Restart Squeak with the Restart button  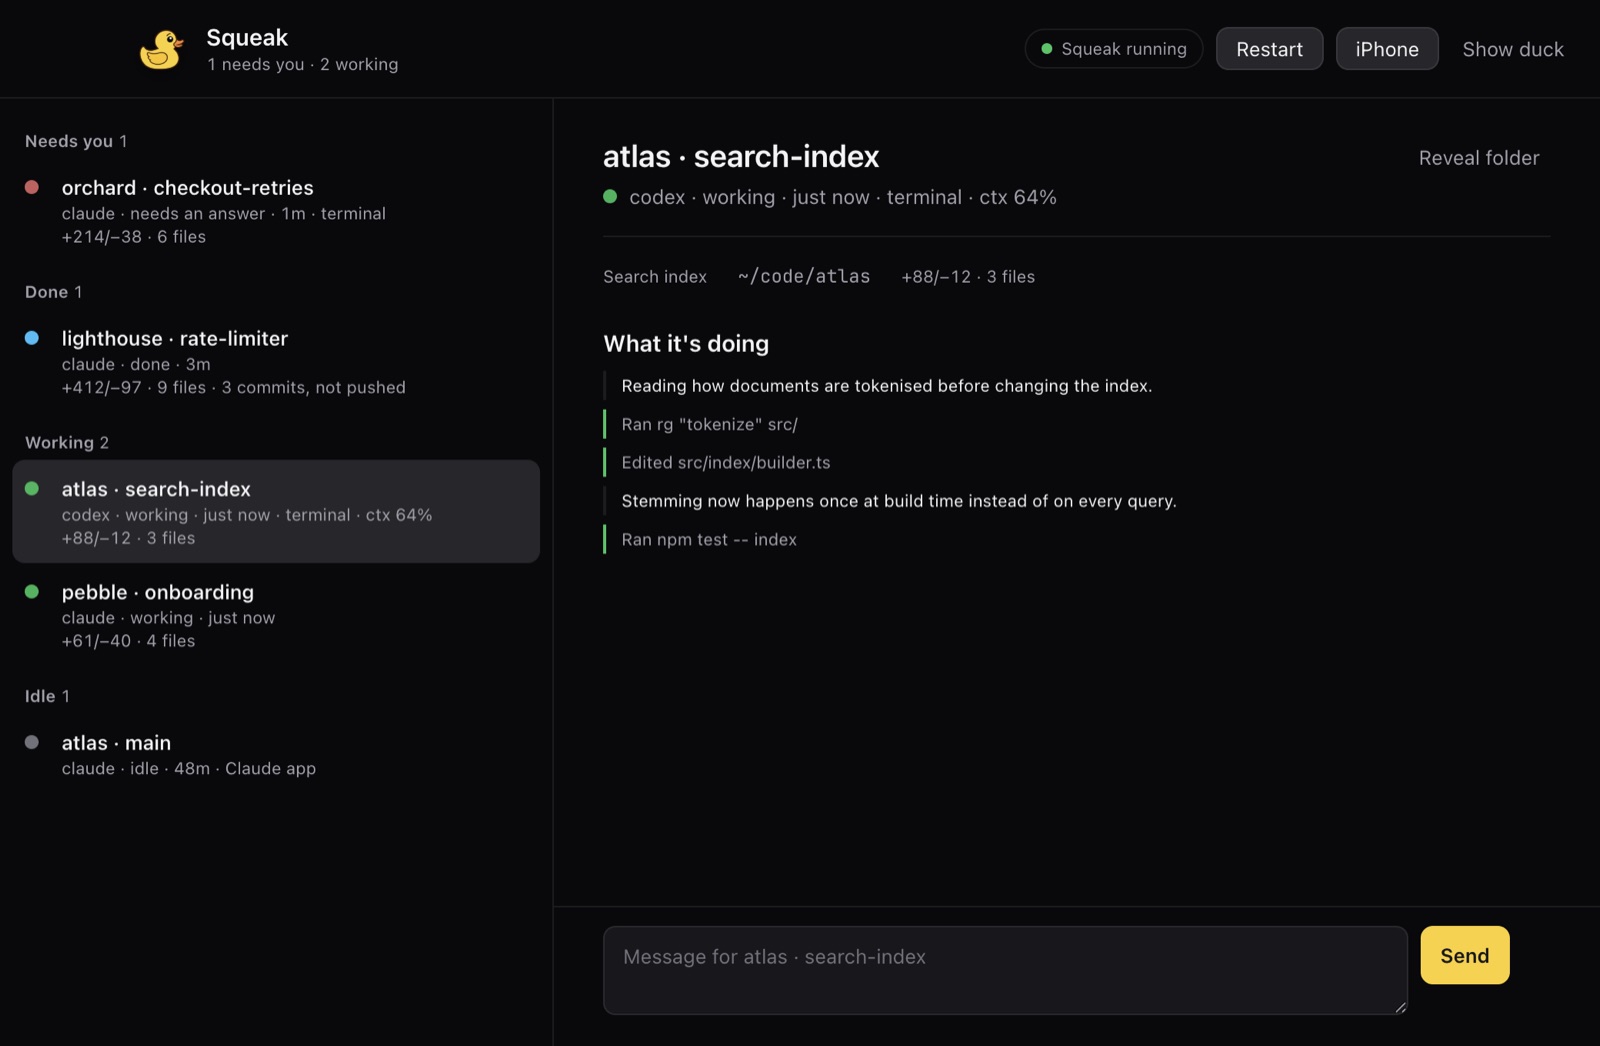click(x=1269, y=49)
